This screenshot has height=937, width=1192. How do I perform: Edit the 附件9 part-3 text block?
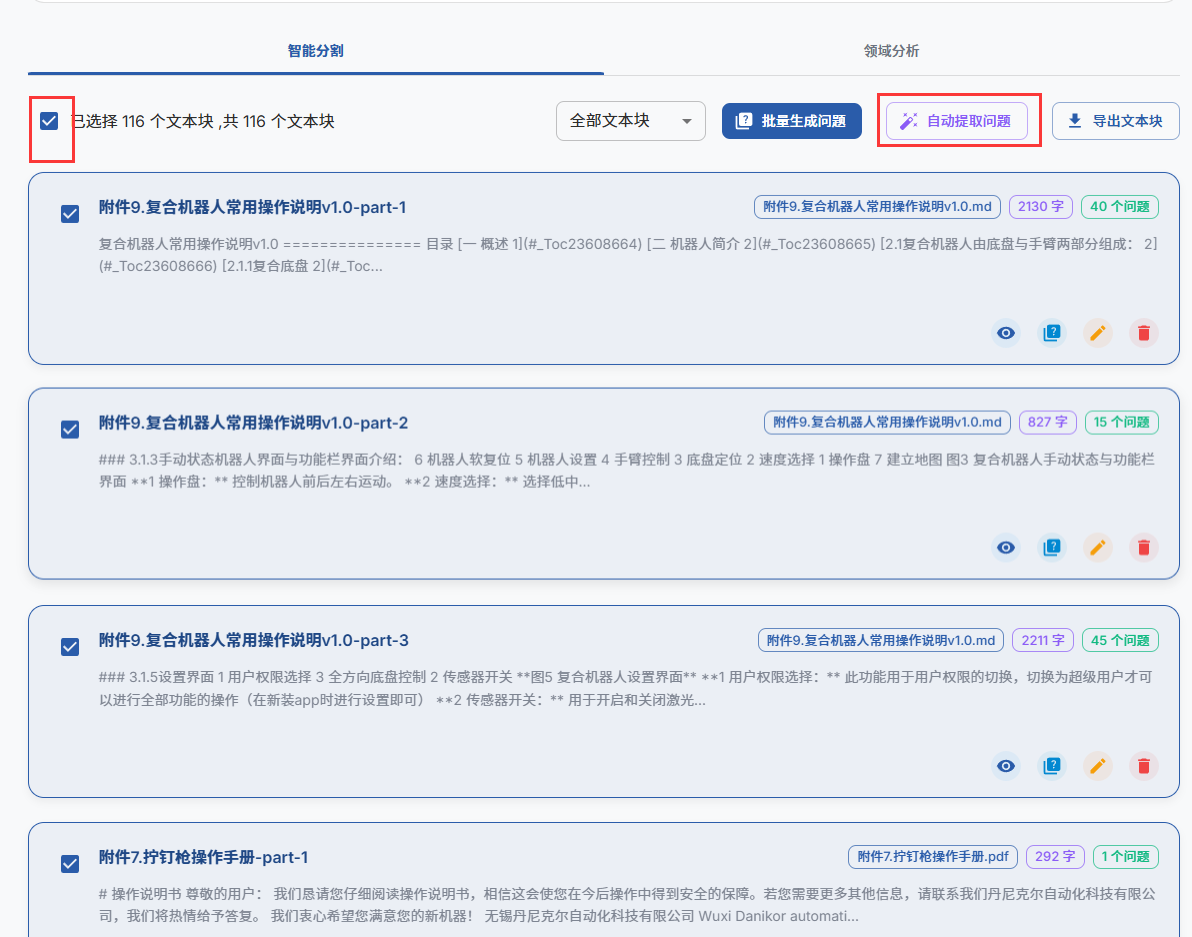coord(1098,765)
